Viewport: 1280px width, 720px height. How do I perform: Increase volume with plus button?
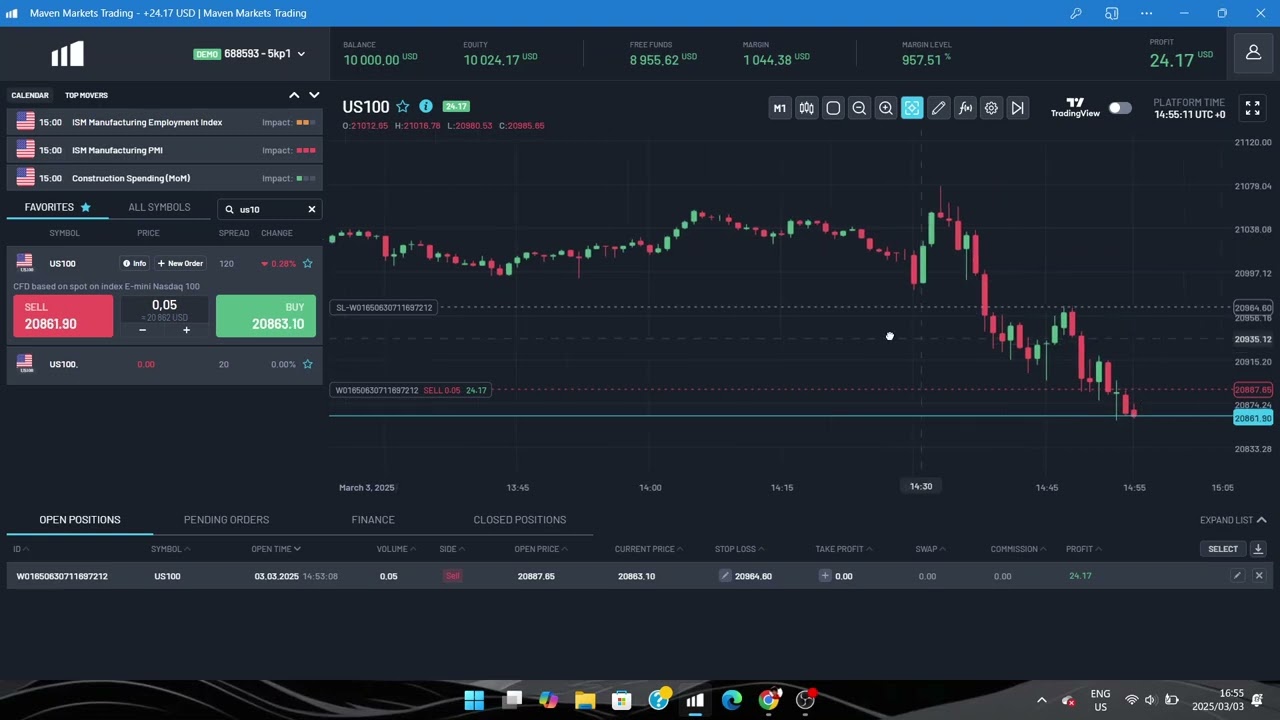(186, 330)
